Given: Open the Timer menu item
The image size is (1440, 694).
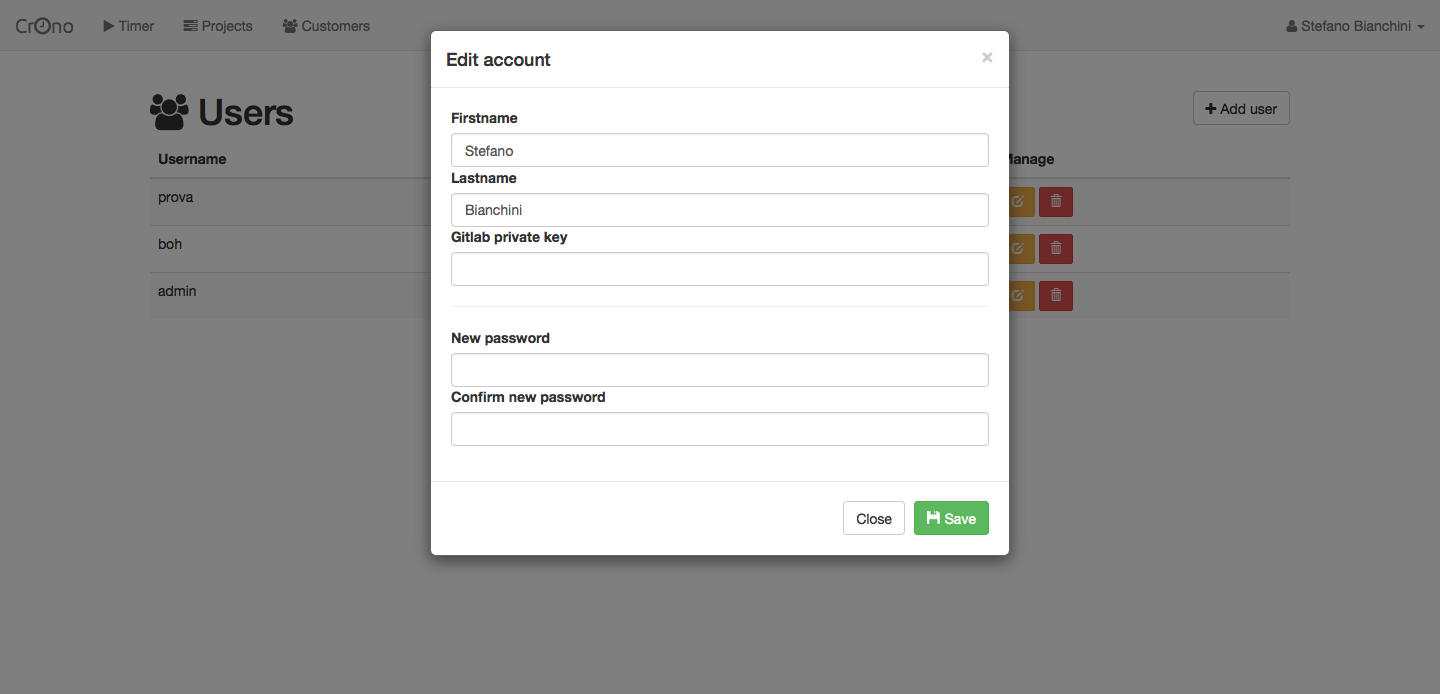Looking at the screenshot, I should pos(128,26).
